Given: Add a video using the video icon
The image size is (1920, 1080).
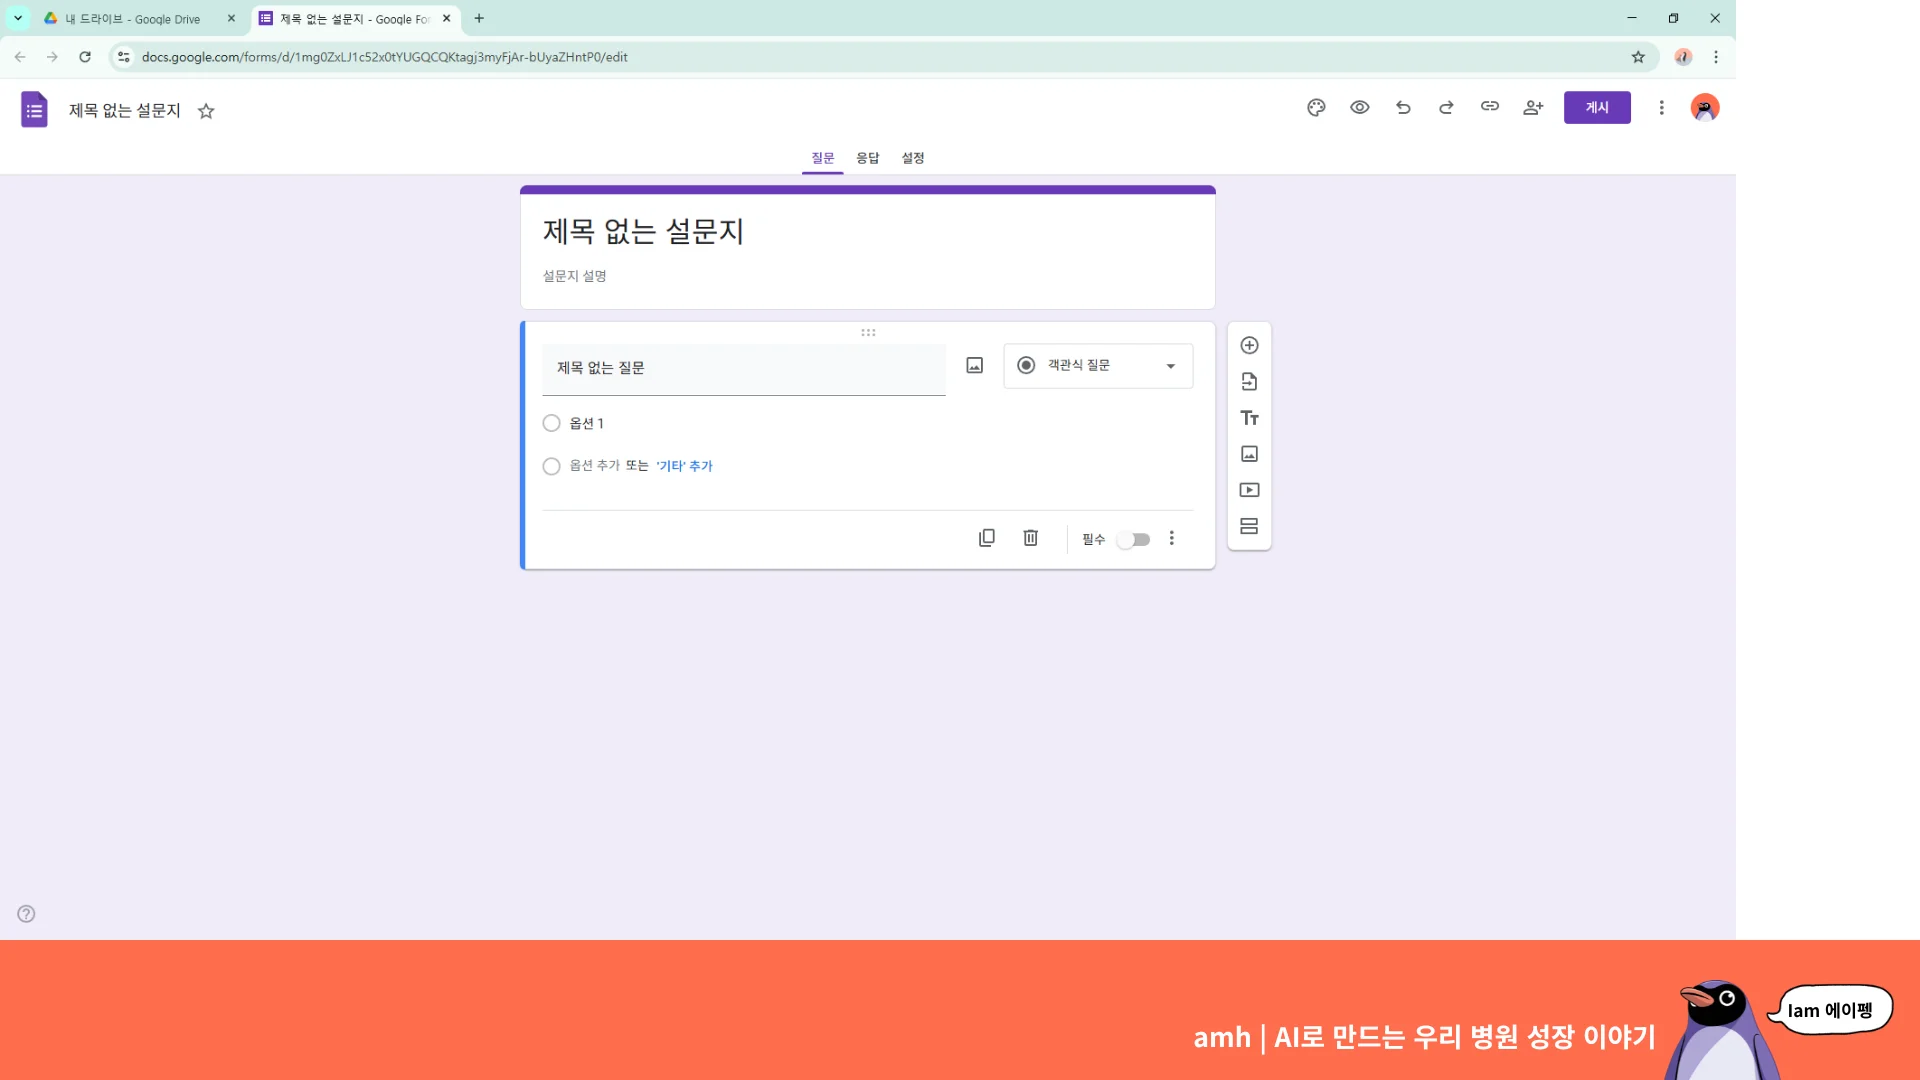Looking at the screenshot, I should tap(1249, 489).
